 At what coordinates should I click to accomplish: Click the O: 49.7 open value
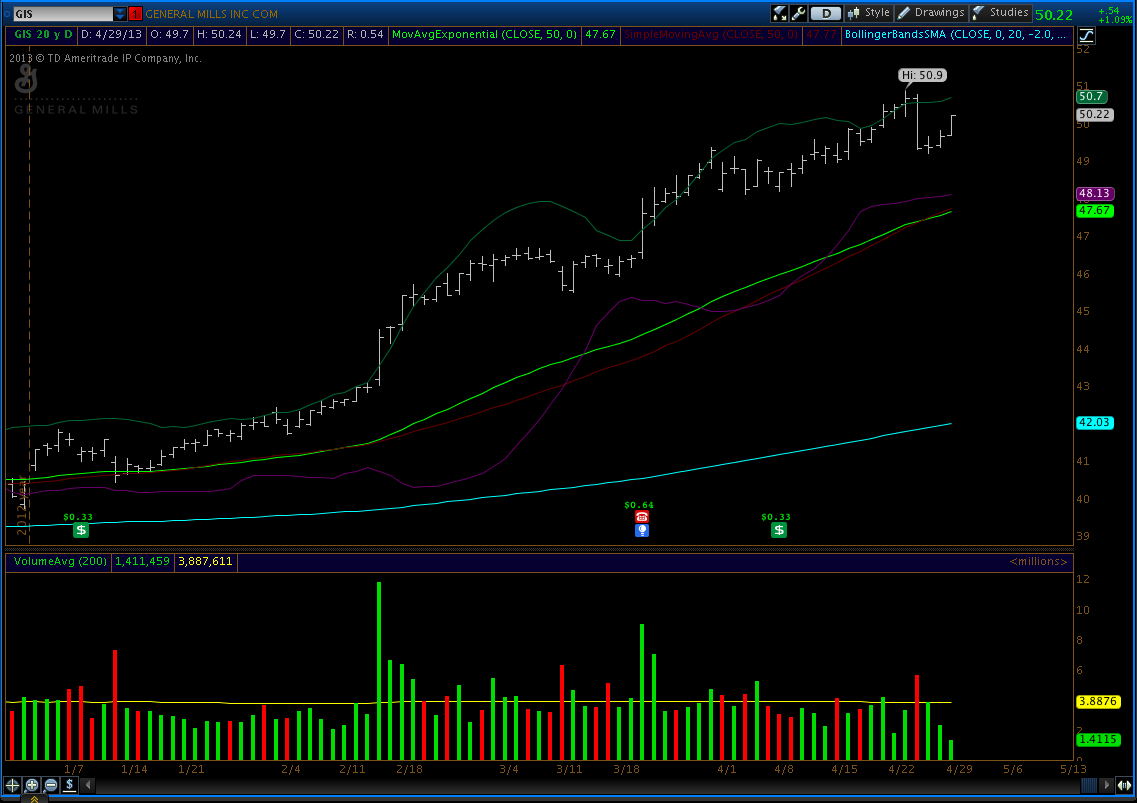(169, 34)
